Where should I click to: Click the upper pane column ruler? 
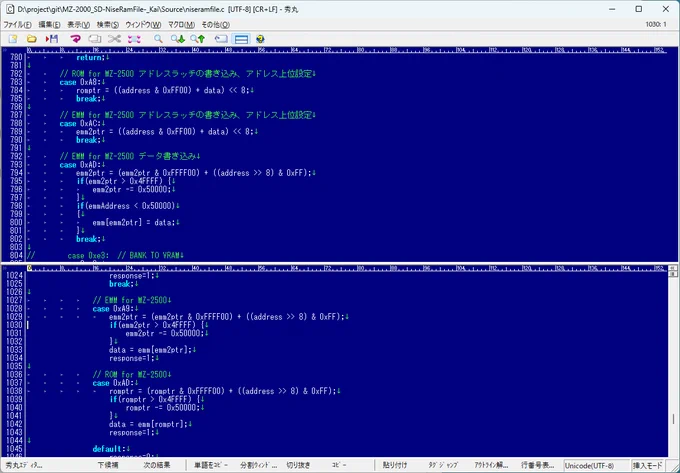click(x=347, y=50)
